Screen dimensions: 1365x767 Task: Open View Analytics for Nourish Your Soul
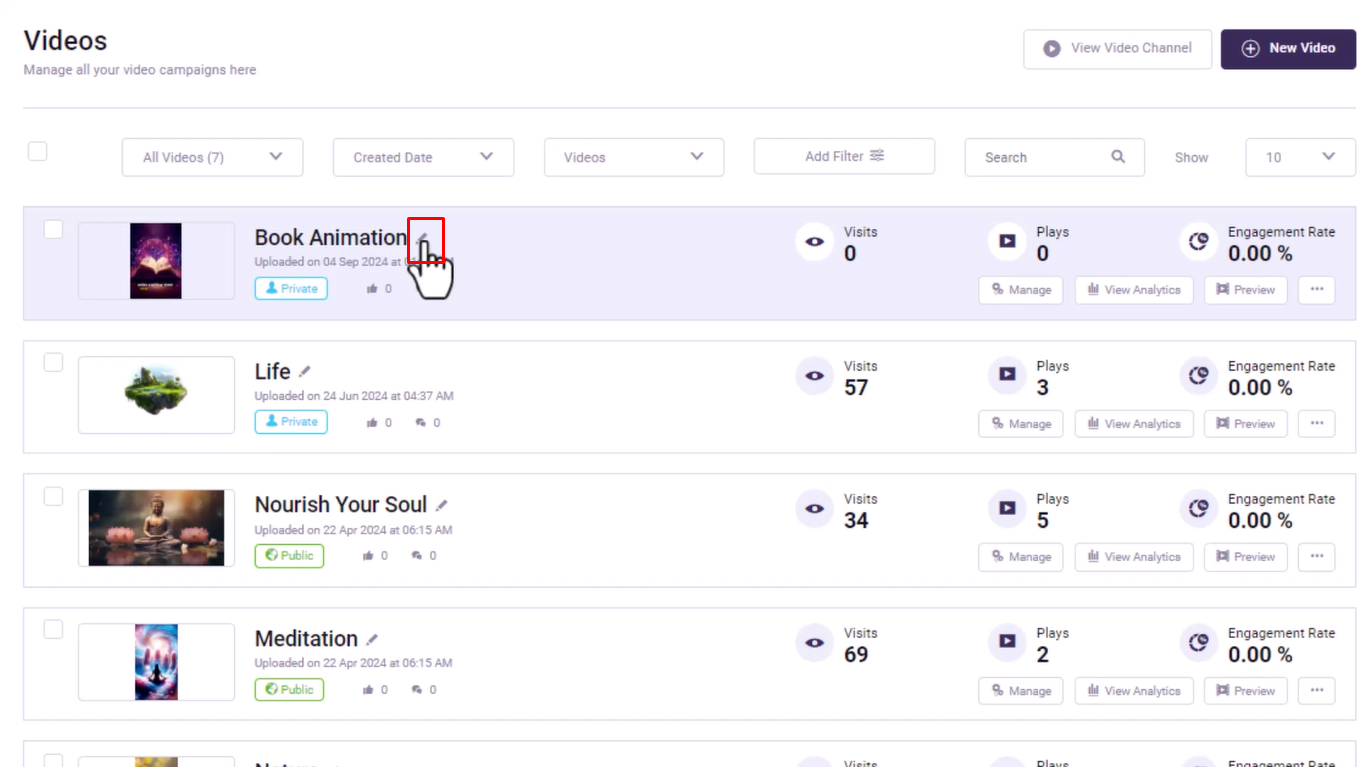[1134, 557]
